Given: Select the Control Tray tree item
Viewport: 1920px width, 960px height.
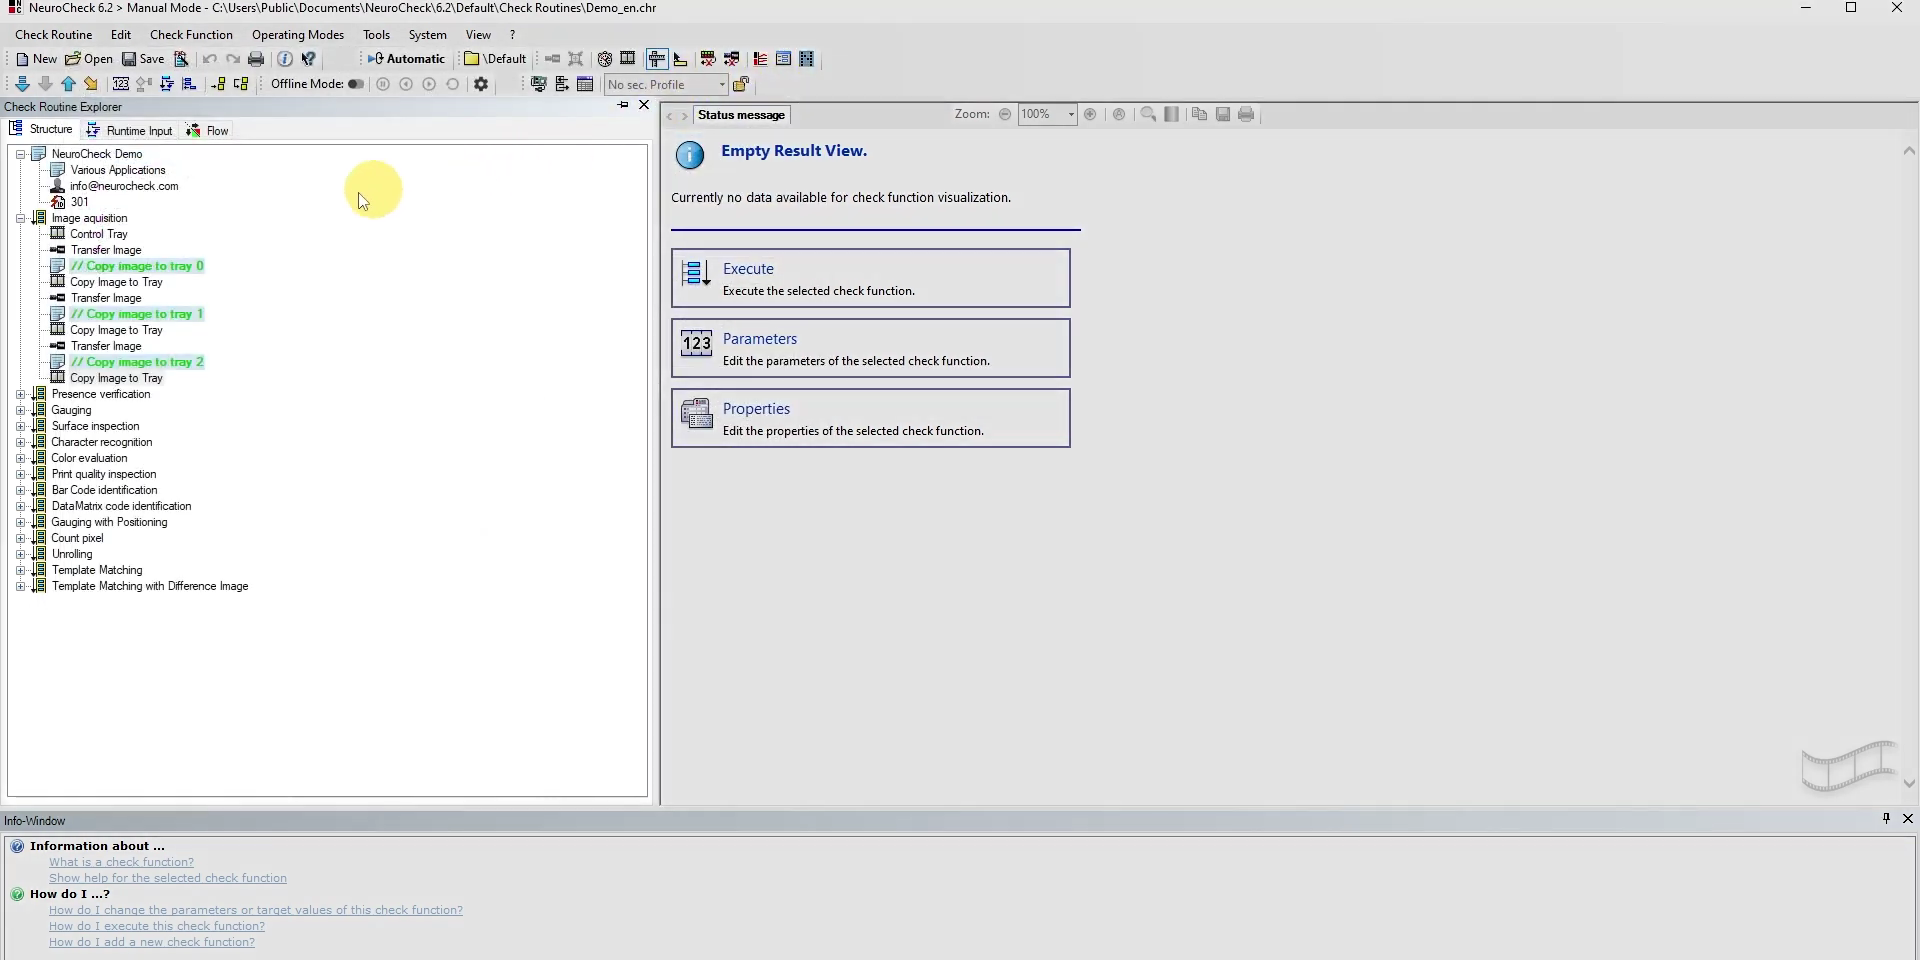Looking at the screenshot, I should 99,234.
